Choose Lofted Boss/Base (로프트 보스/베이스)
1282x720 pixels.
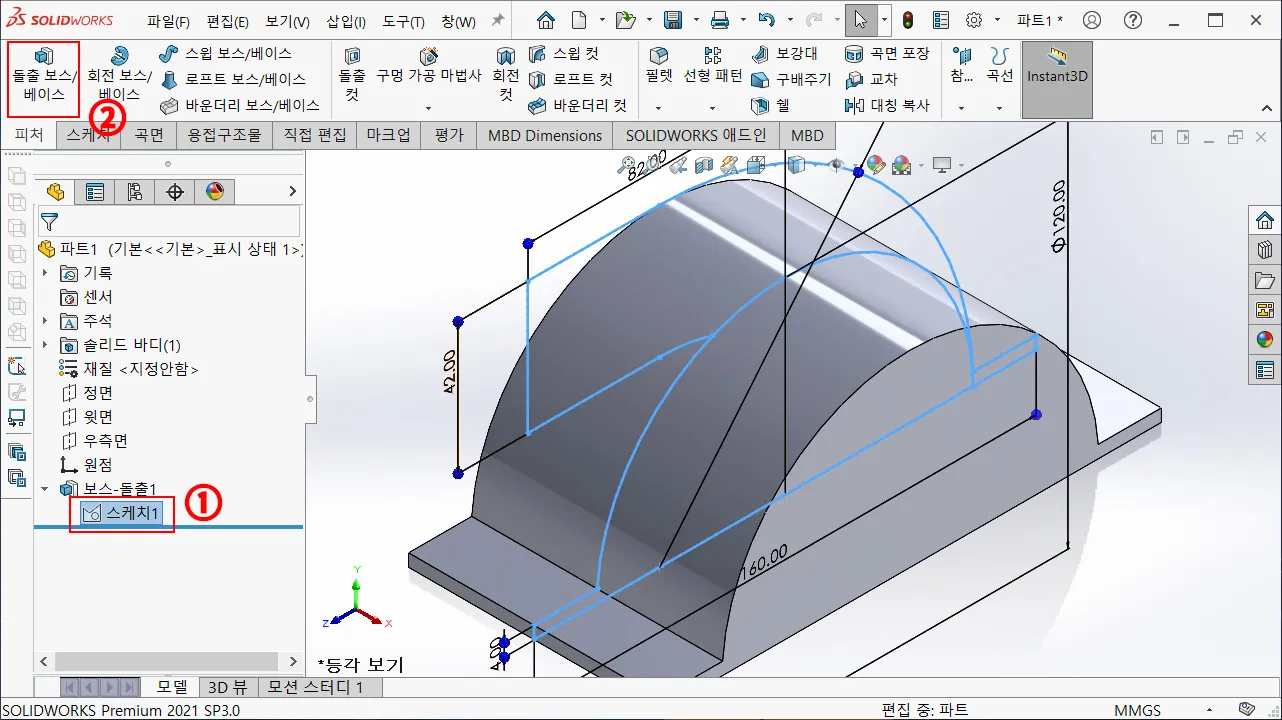click(x=233, y=79)
